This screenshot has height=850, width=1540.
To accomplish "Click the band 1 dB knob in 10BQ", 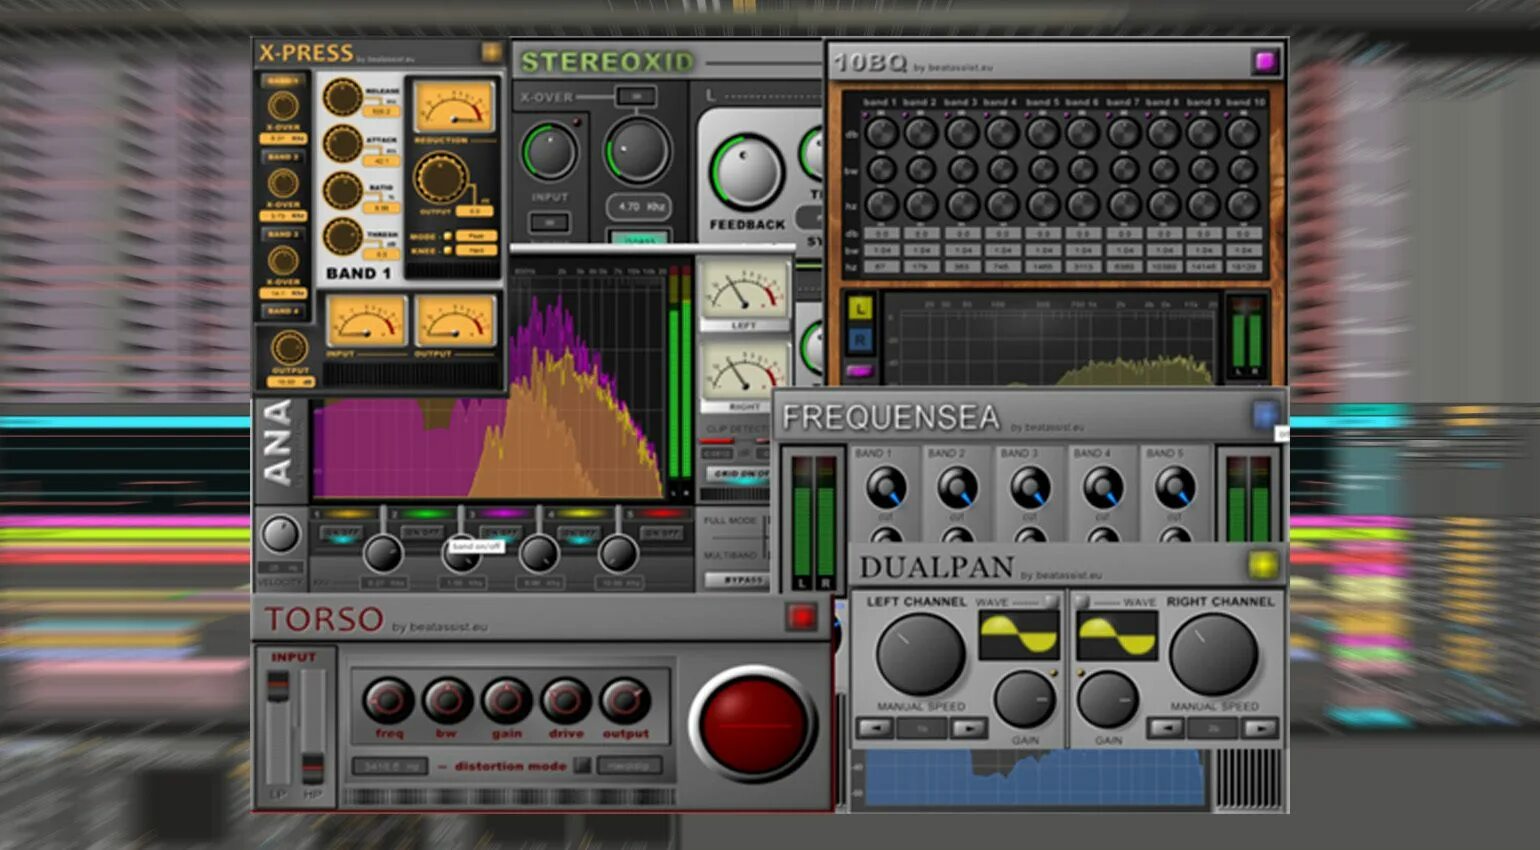I will [x=881, y=131].
